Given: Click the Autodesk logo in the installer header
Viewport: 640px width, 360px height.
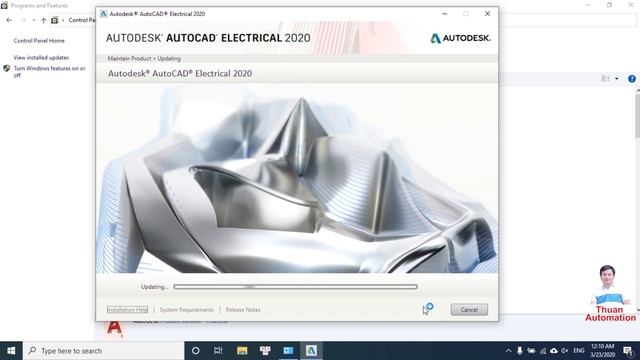Looking at the screenshot, I should coord(460,38).
